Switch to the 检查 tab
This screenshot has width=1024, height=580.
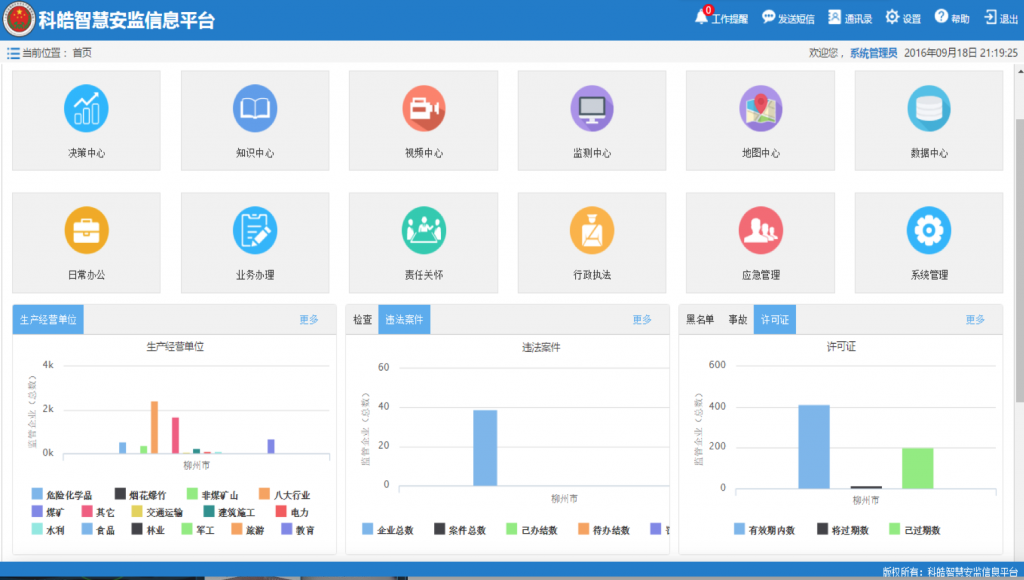[x=362, y=320]
